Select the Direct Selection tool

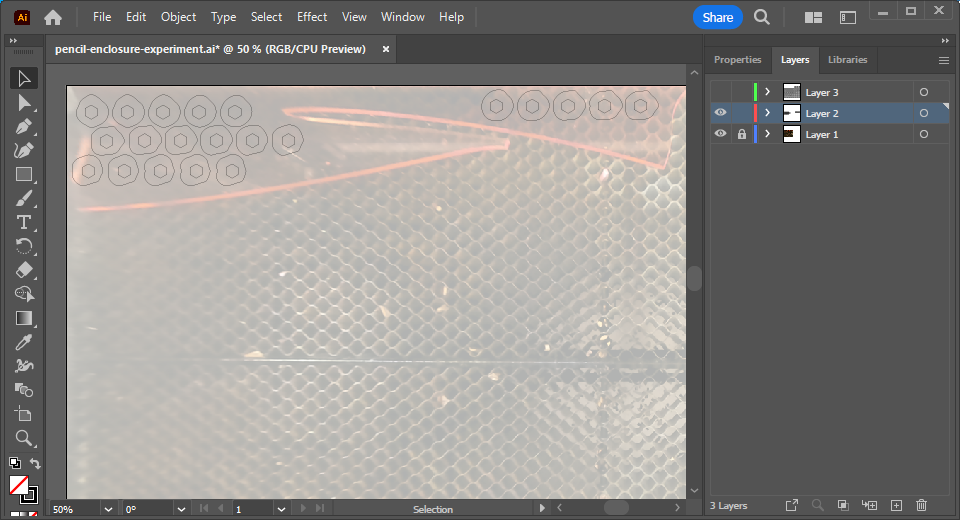point(24,102)
